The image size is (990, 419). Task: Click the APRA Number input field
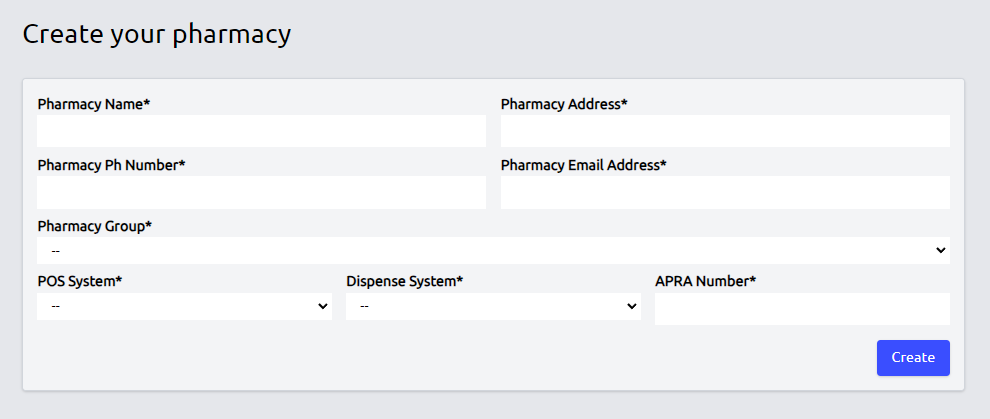tap(802, 309)
